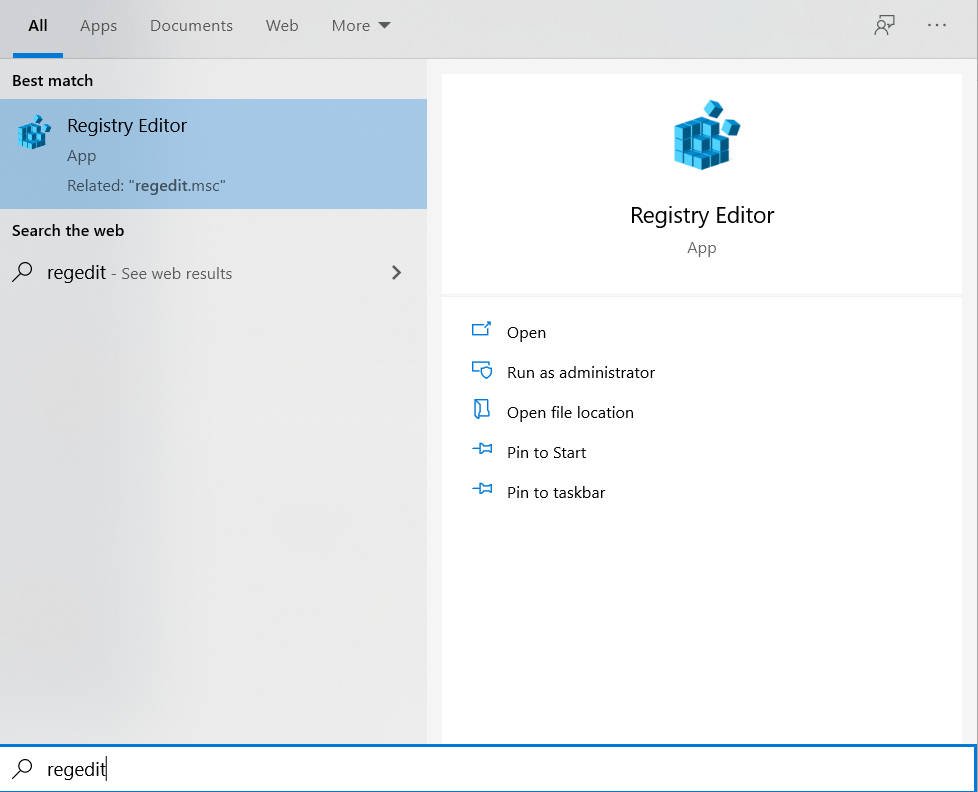The image size is (978, 792).
Task: Click the search box magnifier icon
Action: [22, 768]
